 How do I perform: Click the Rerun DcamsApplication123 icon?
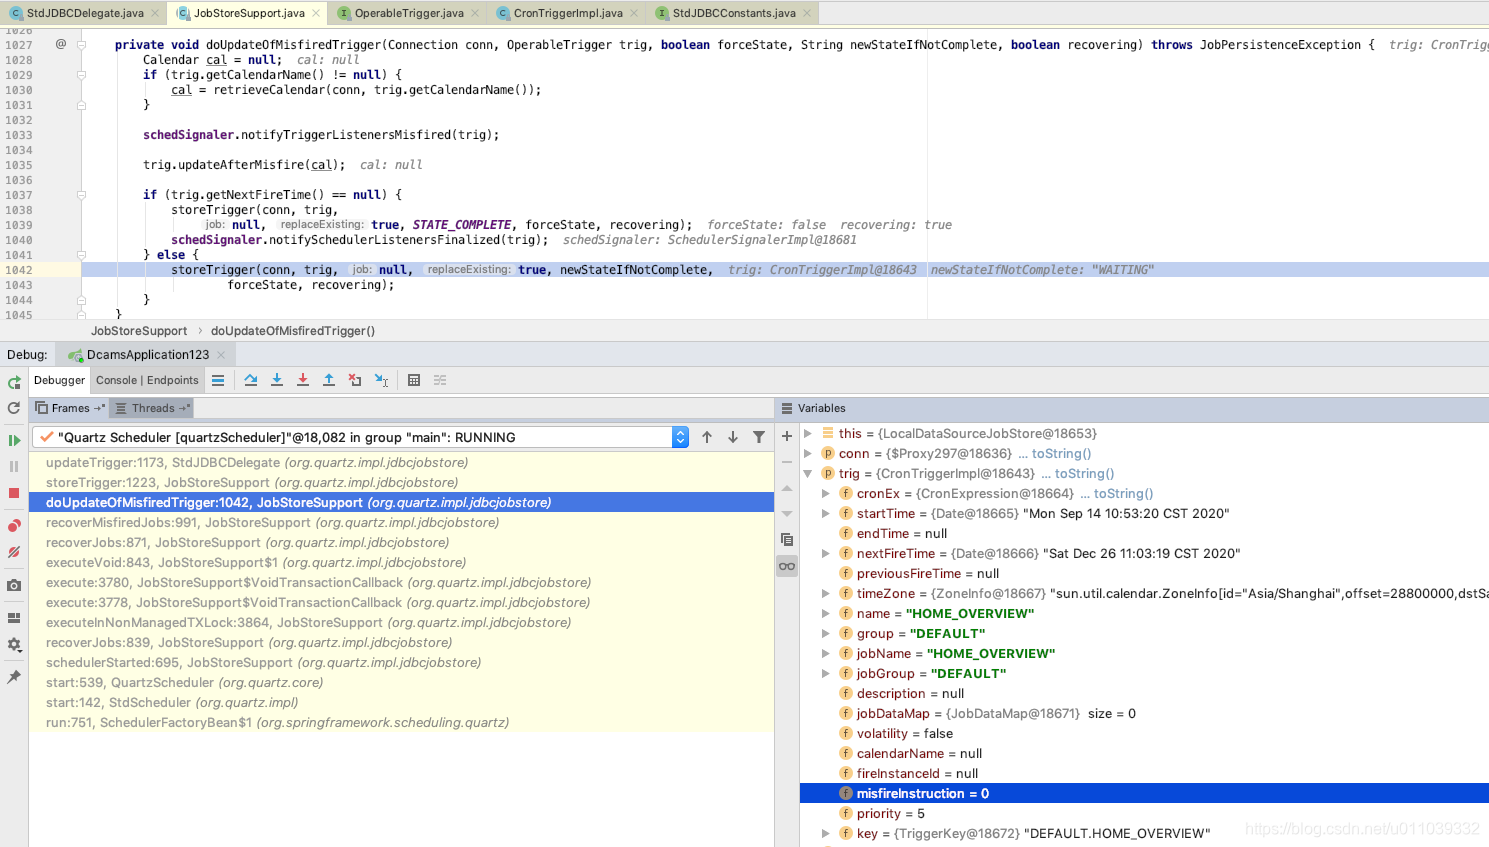(14, 382)
